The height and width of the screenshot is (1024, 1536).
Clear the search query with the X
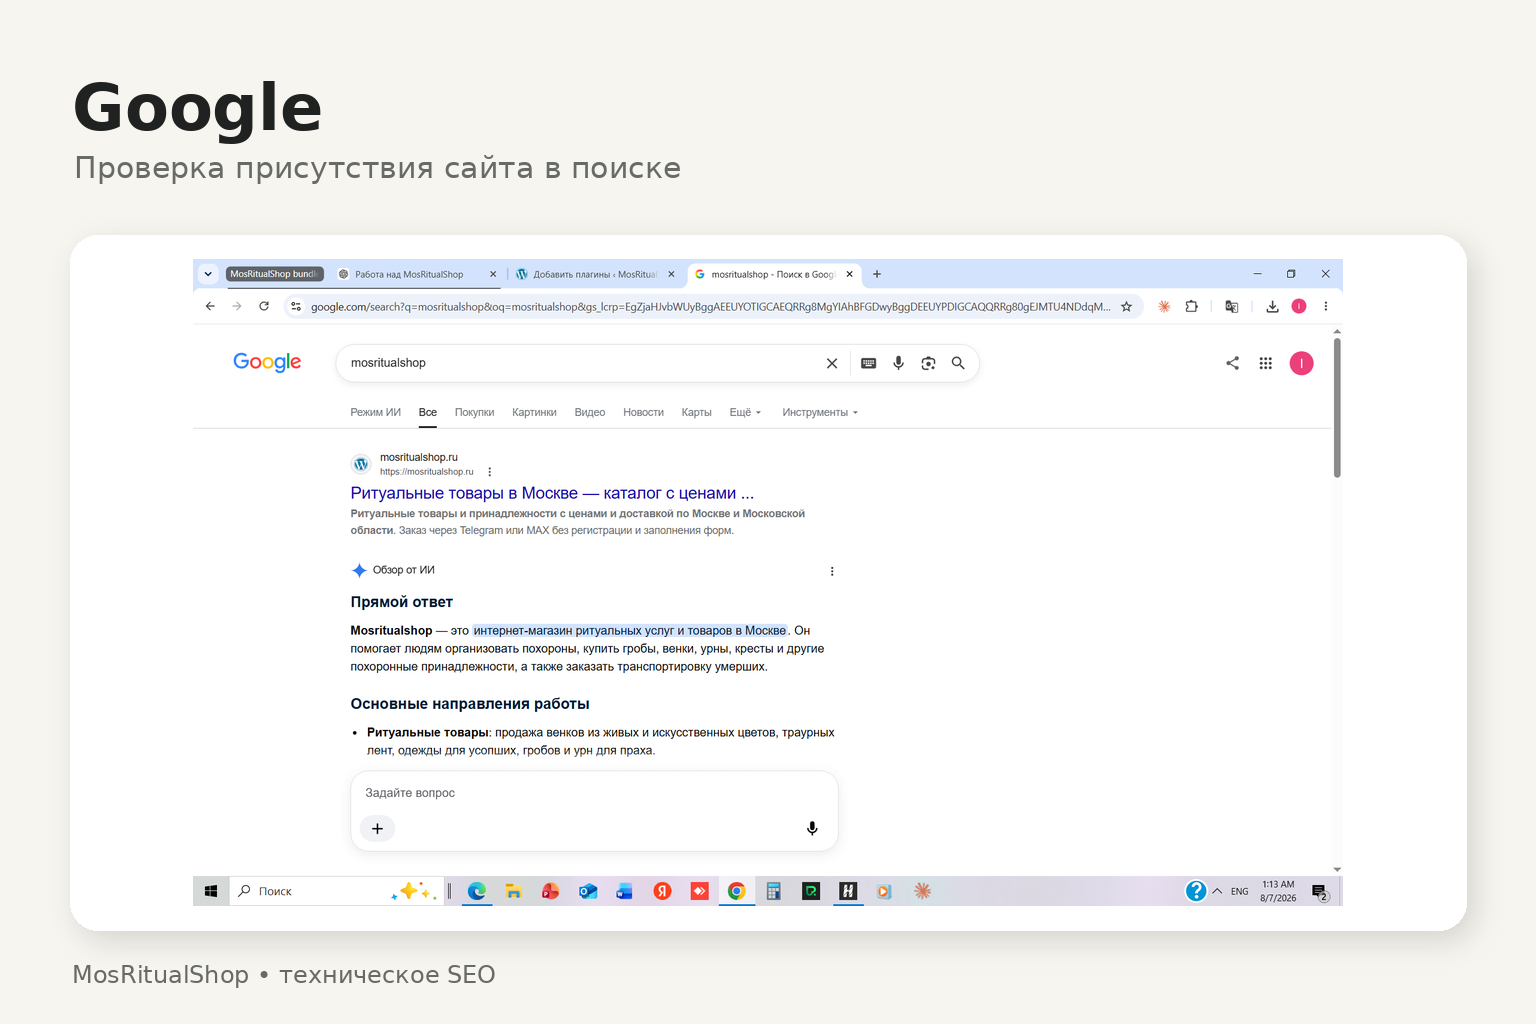pos(832,363)
